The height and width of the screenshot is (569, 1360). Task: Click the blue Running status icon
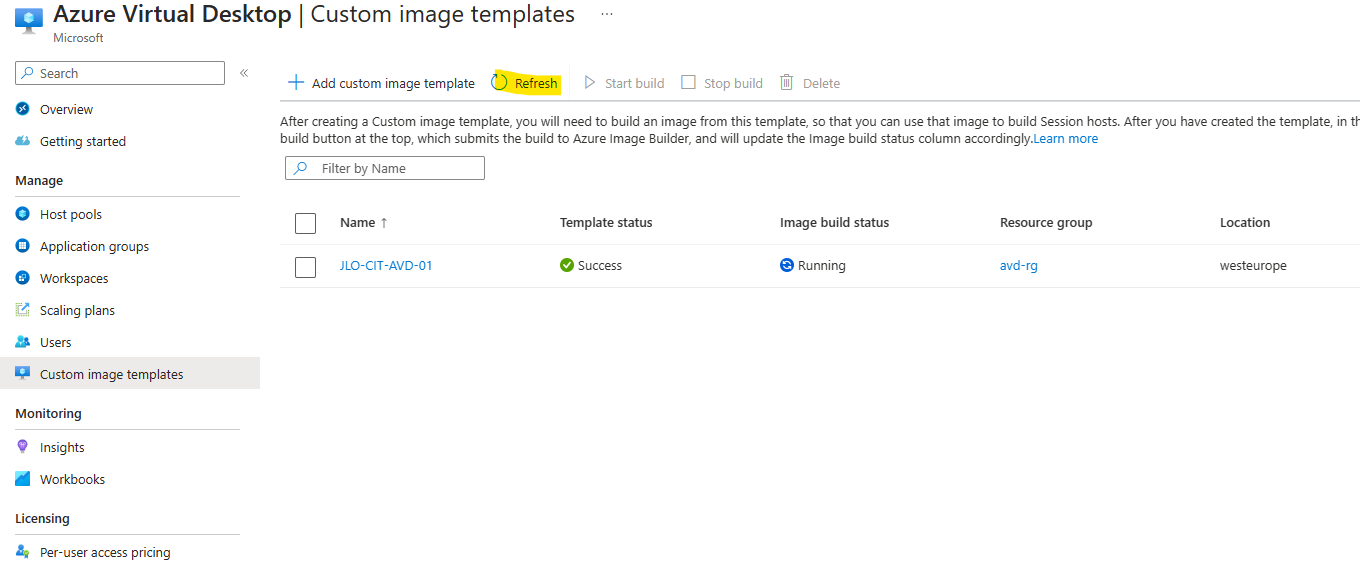click(787, 265)
